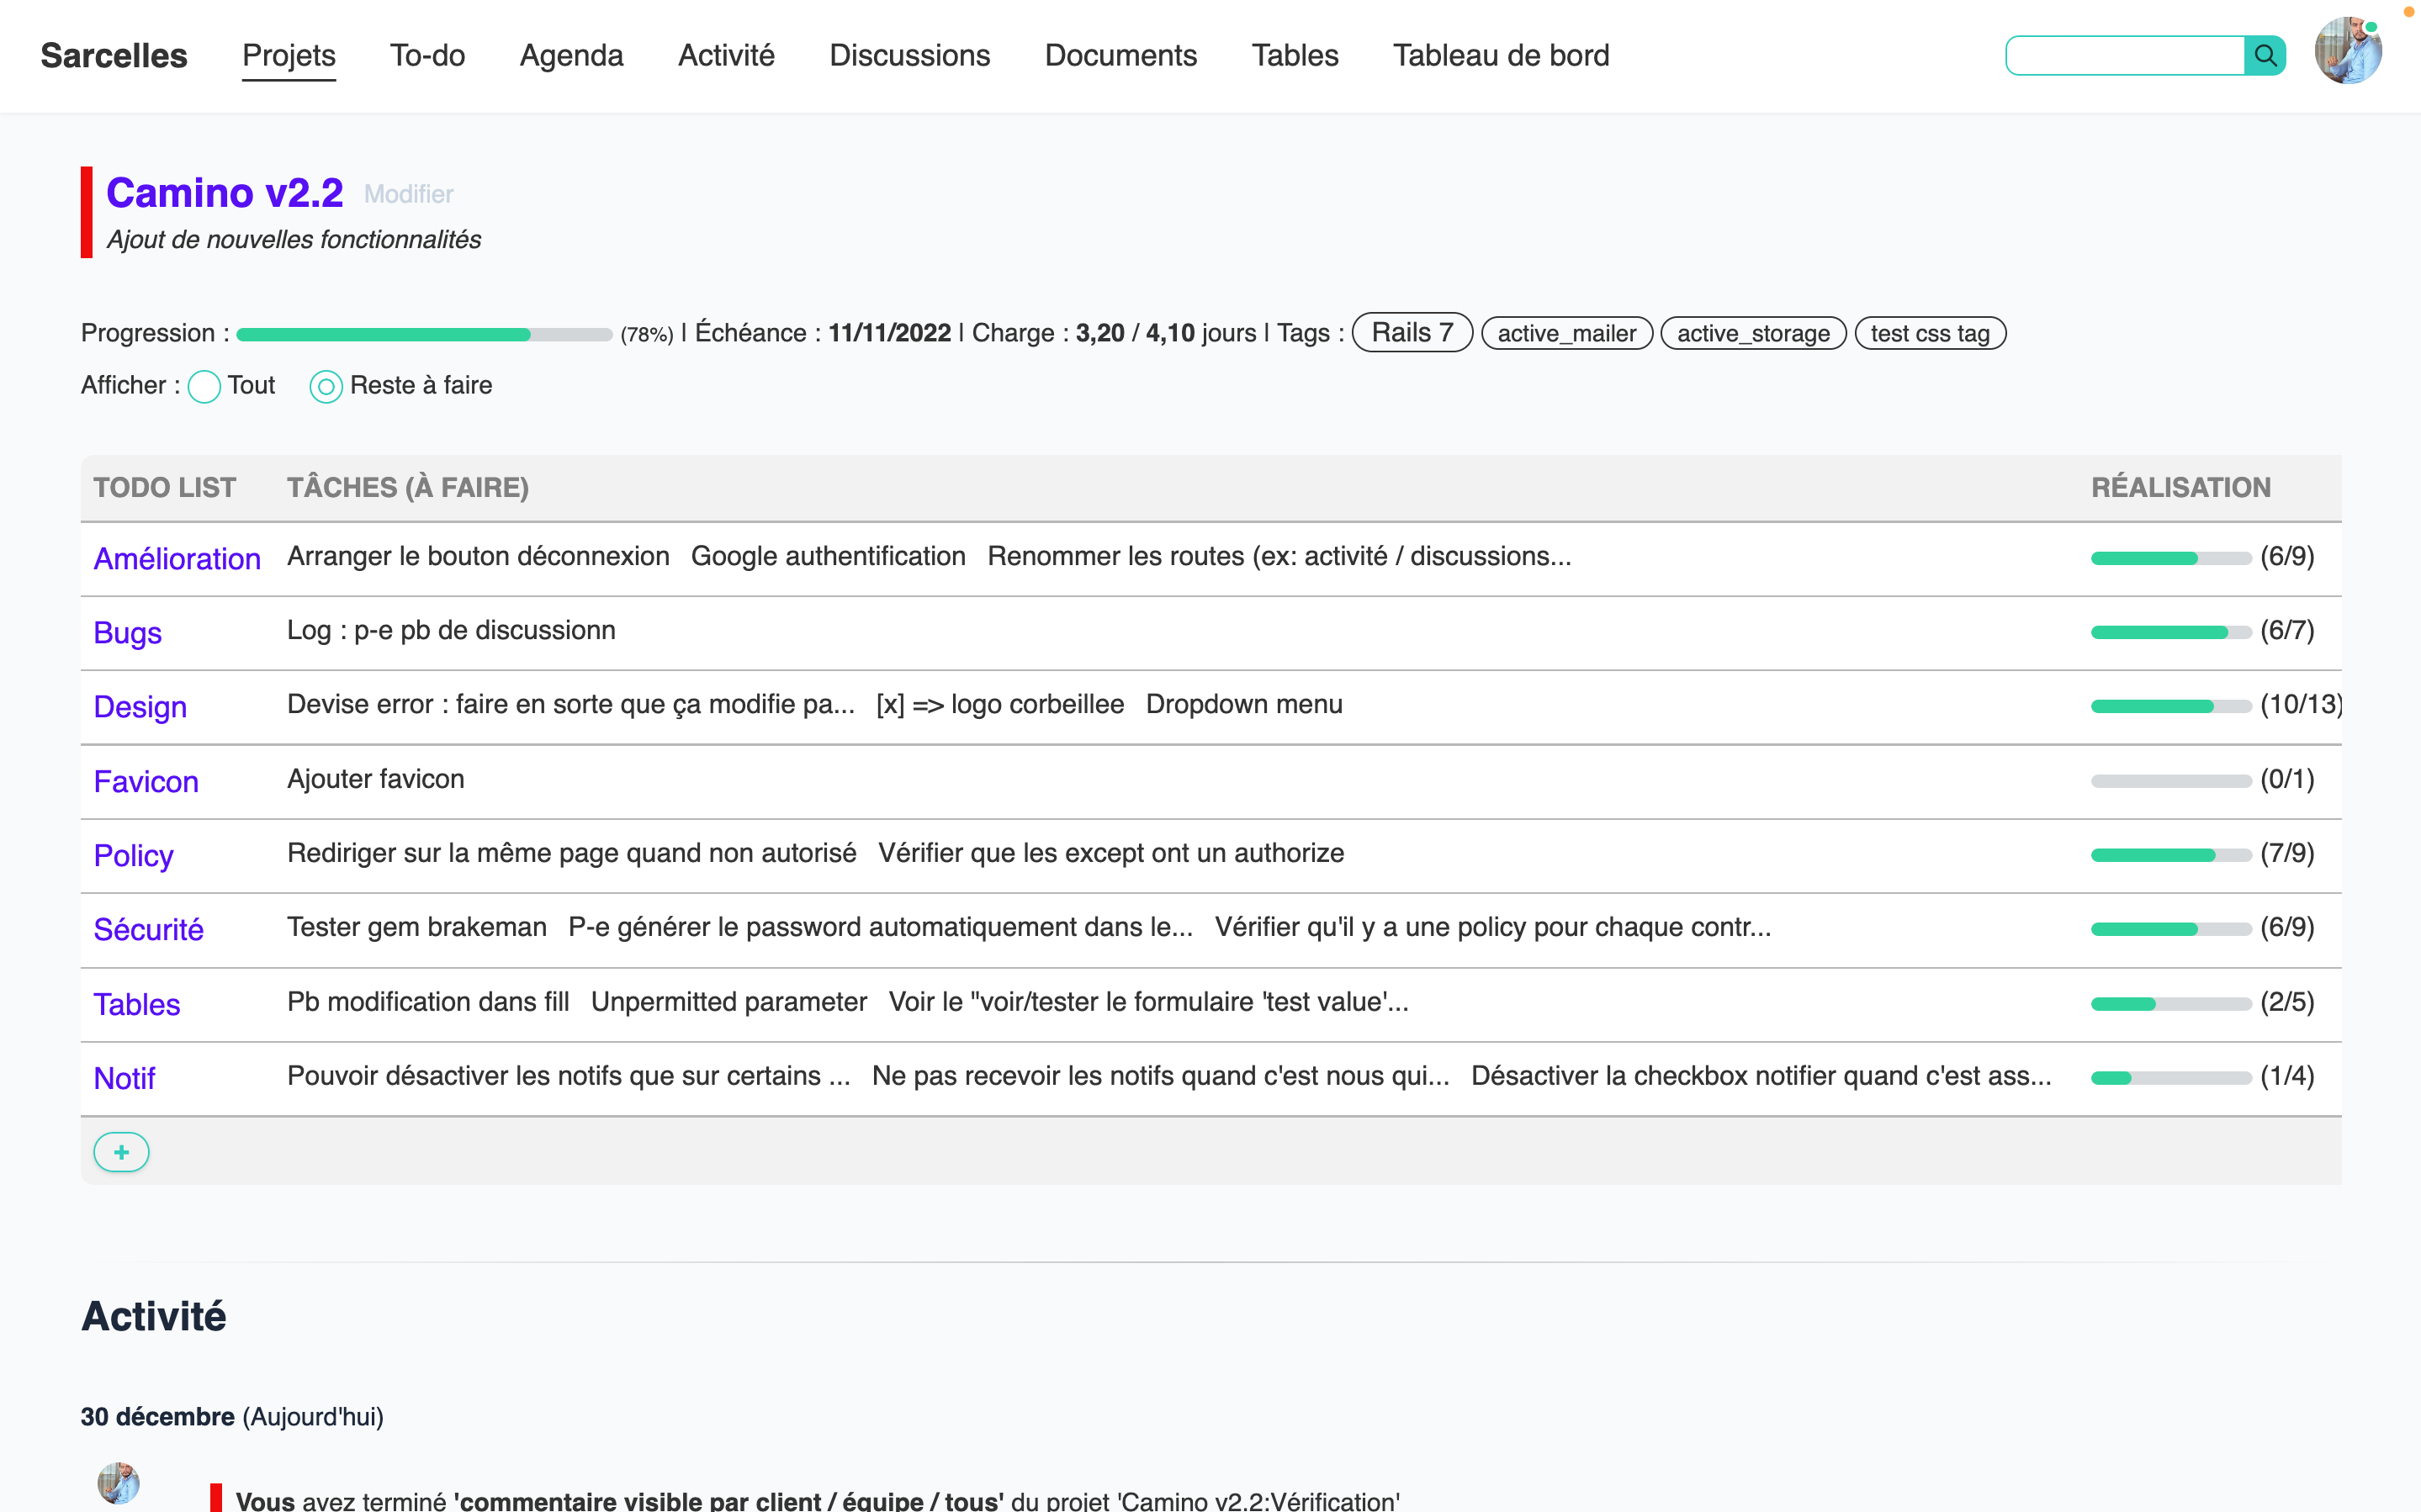This screenshot has height=1512, width=2421.
Task: Select the Reste à faire radio option
Action: (x=326, y=386)
